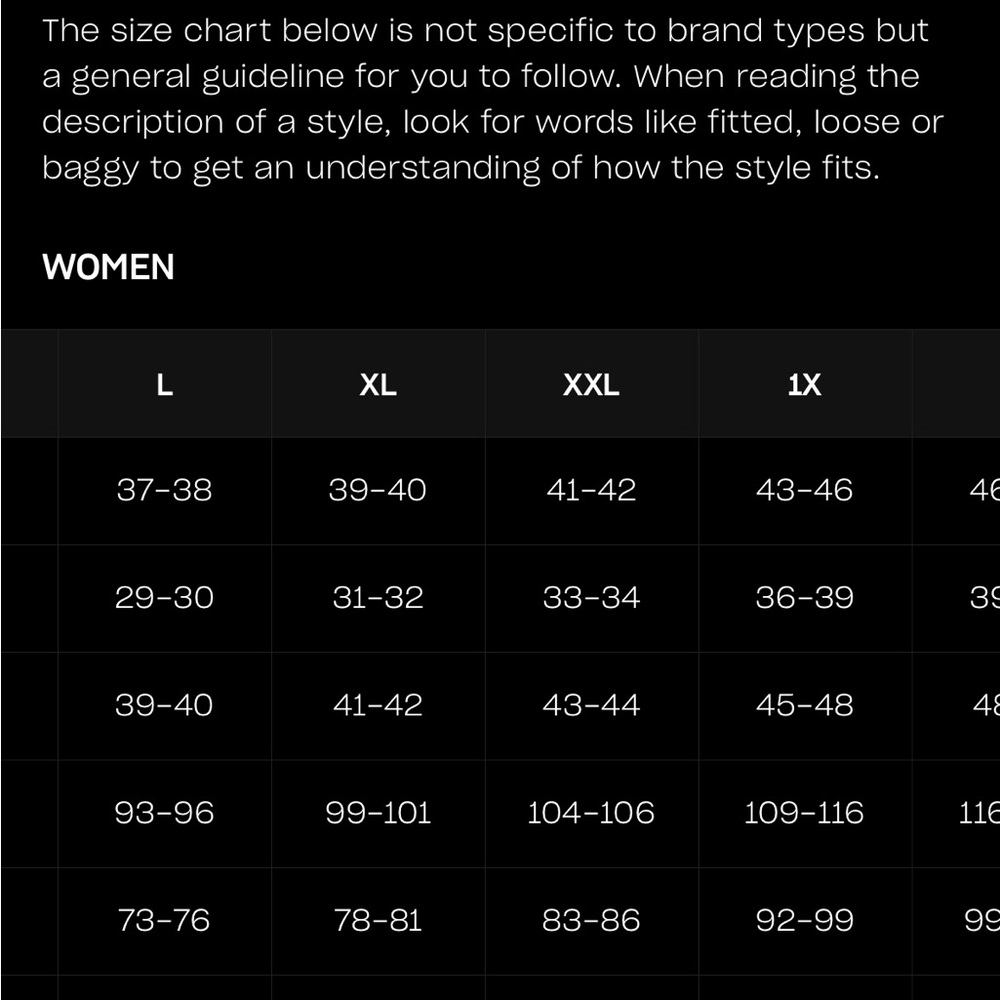Click the 31-32 measurement cell
The image size is (1000, 1000).
click(x=378, y=598)
